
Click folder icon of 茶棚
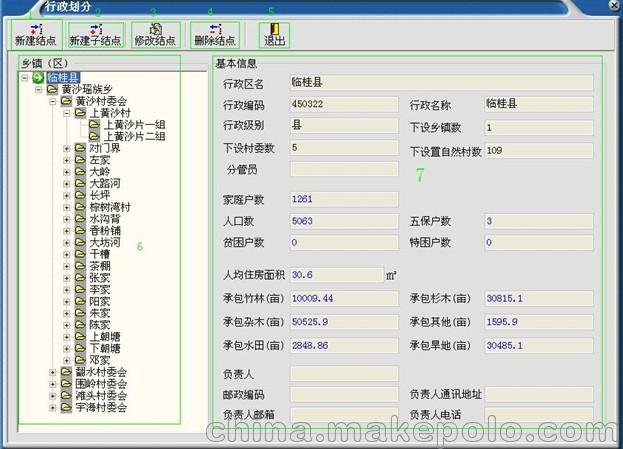[81, 266]
